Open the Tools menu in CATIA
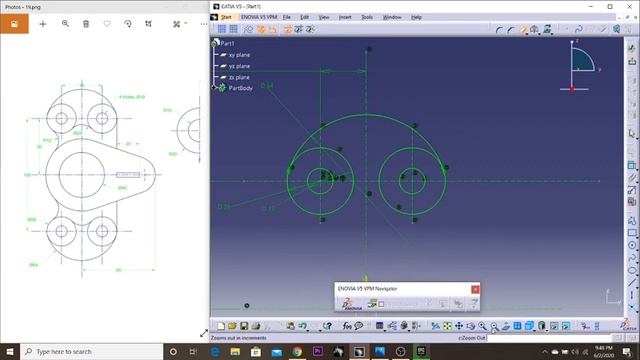 point(367,17)
